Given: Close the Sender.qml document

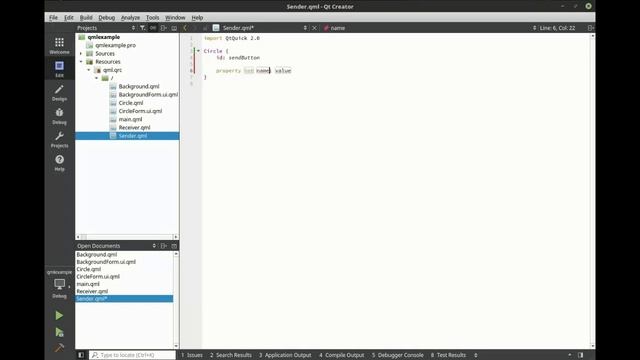Looking at the screenshot, I should [x=314, y=28].
